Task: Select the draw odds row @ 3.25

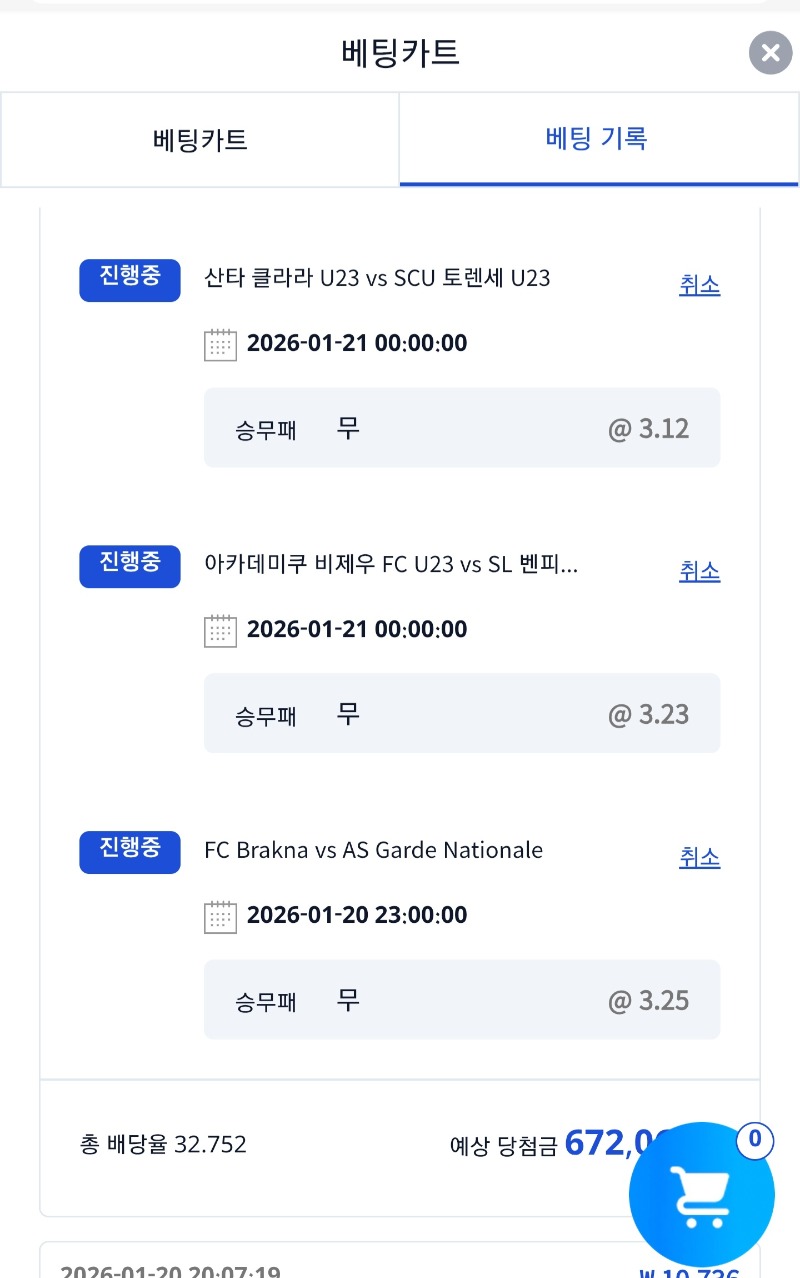Action: 461,1000
